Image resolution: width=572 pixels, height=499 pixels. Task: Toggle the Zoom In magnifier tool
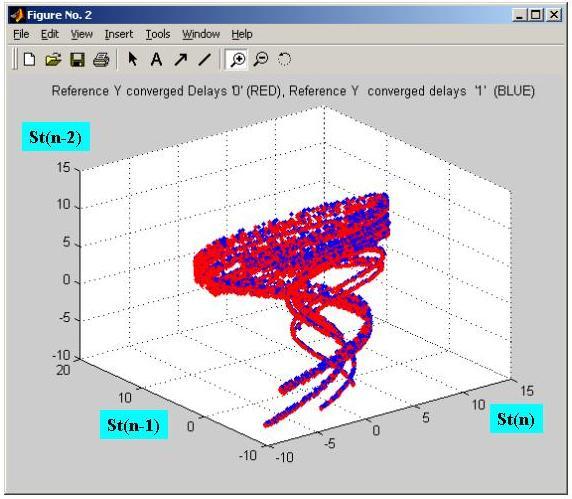point(237,59)
